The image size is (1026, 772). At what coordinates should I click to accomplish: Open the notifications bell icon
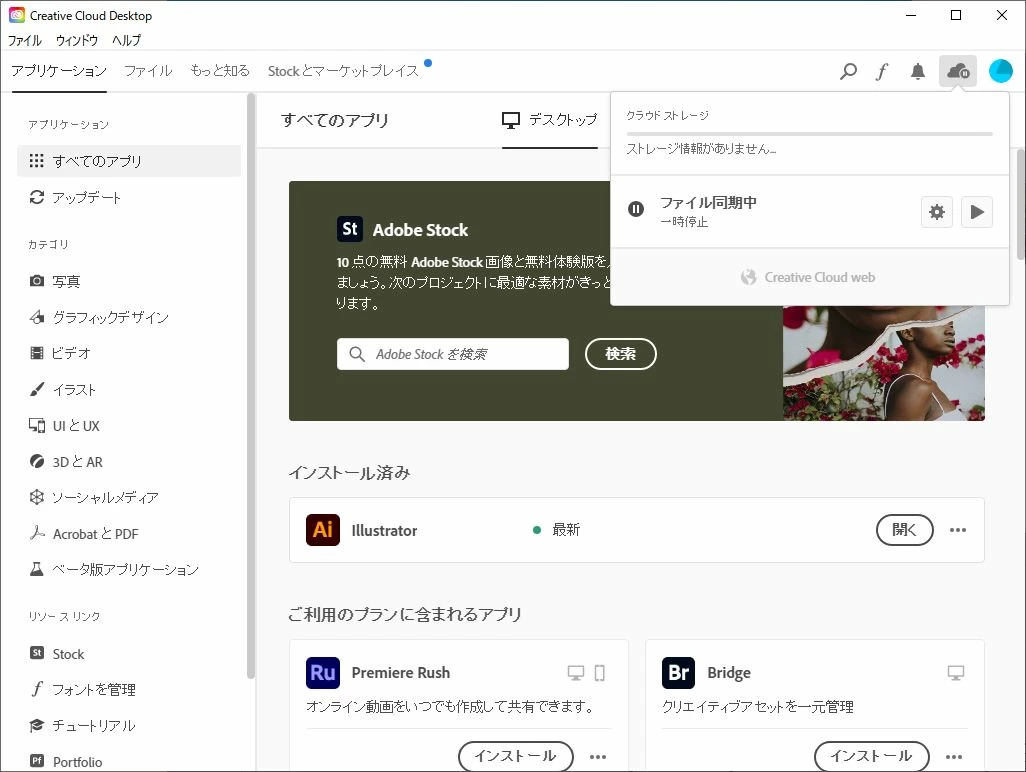(918, 71)
